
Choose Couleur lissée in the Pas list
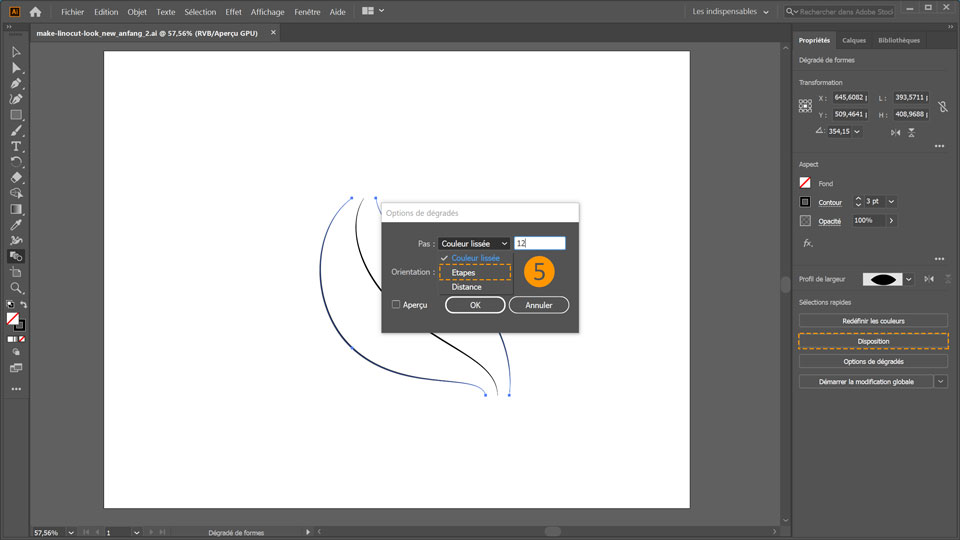tap(475, 258)
